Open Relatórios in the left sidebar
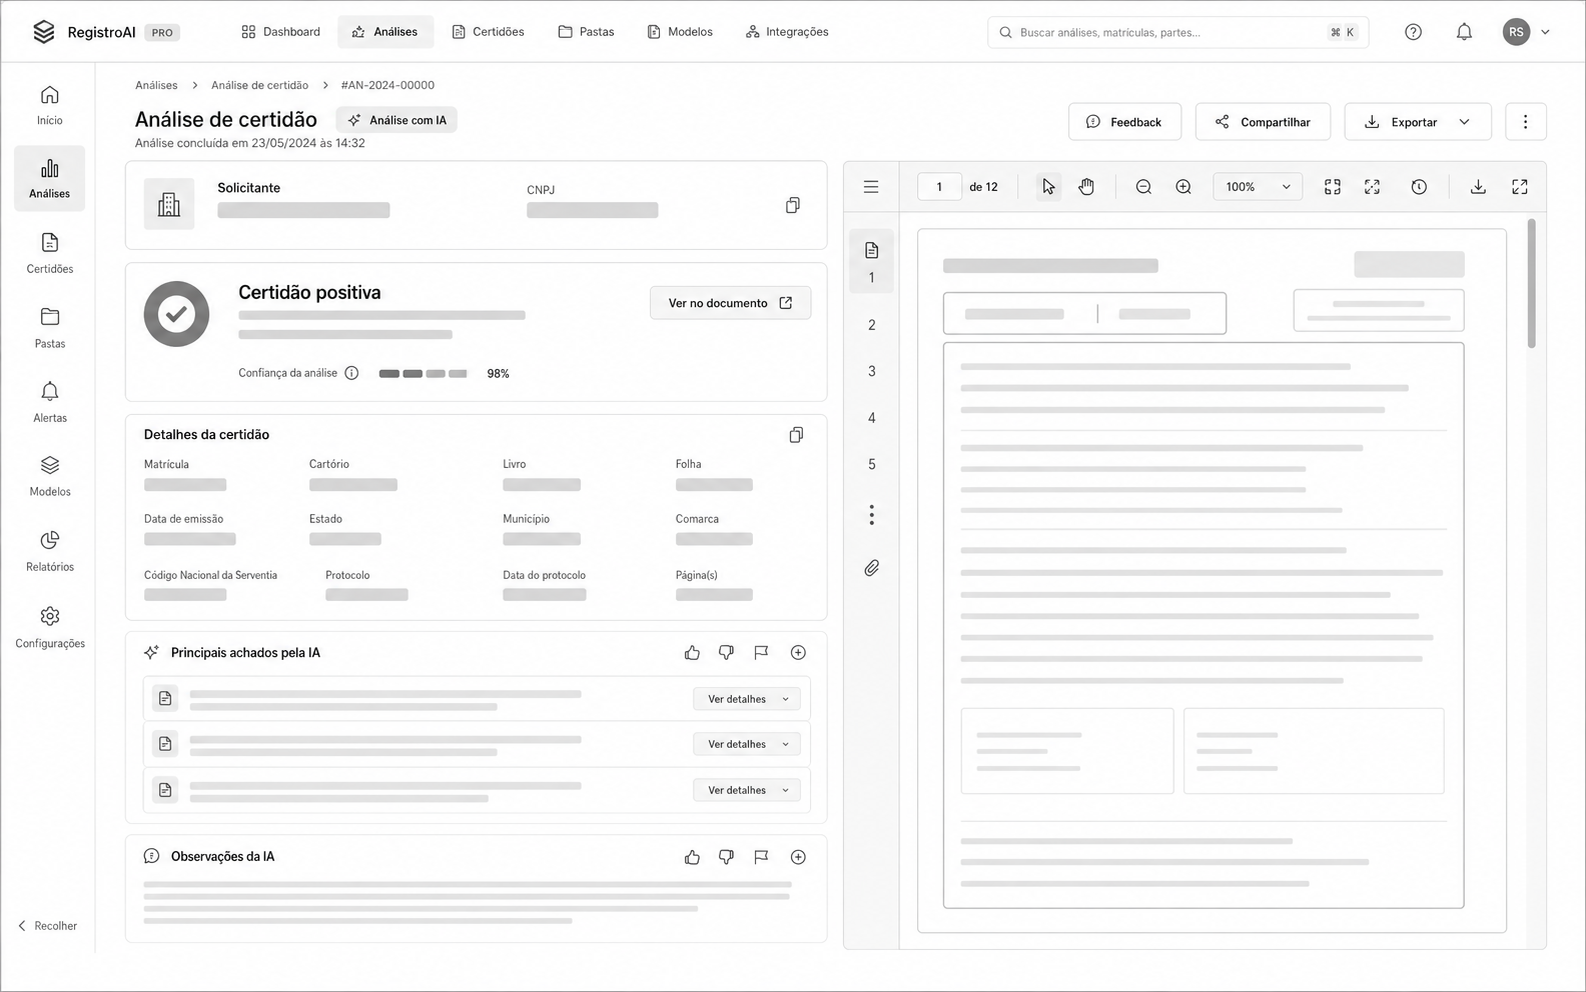1586x992 pixels. click(50, 551)
